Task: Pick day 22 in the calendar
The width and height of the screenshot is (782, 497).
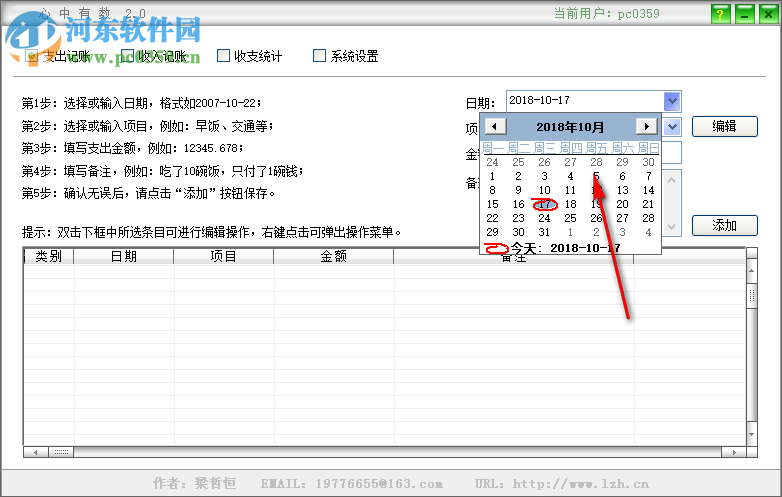Action: (x=492, y=218)
